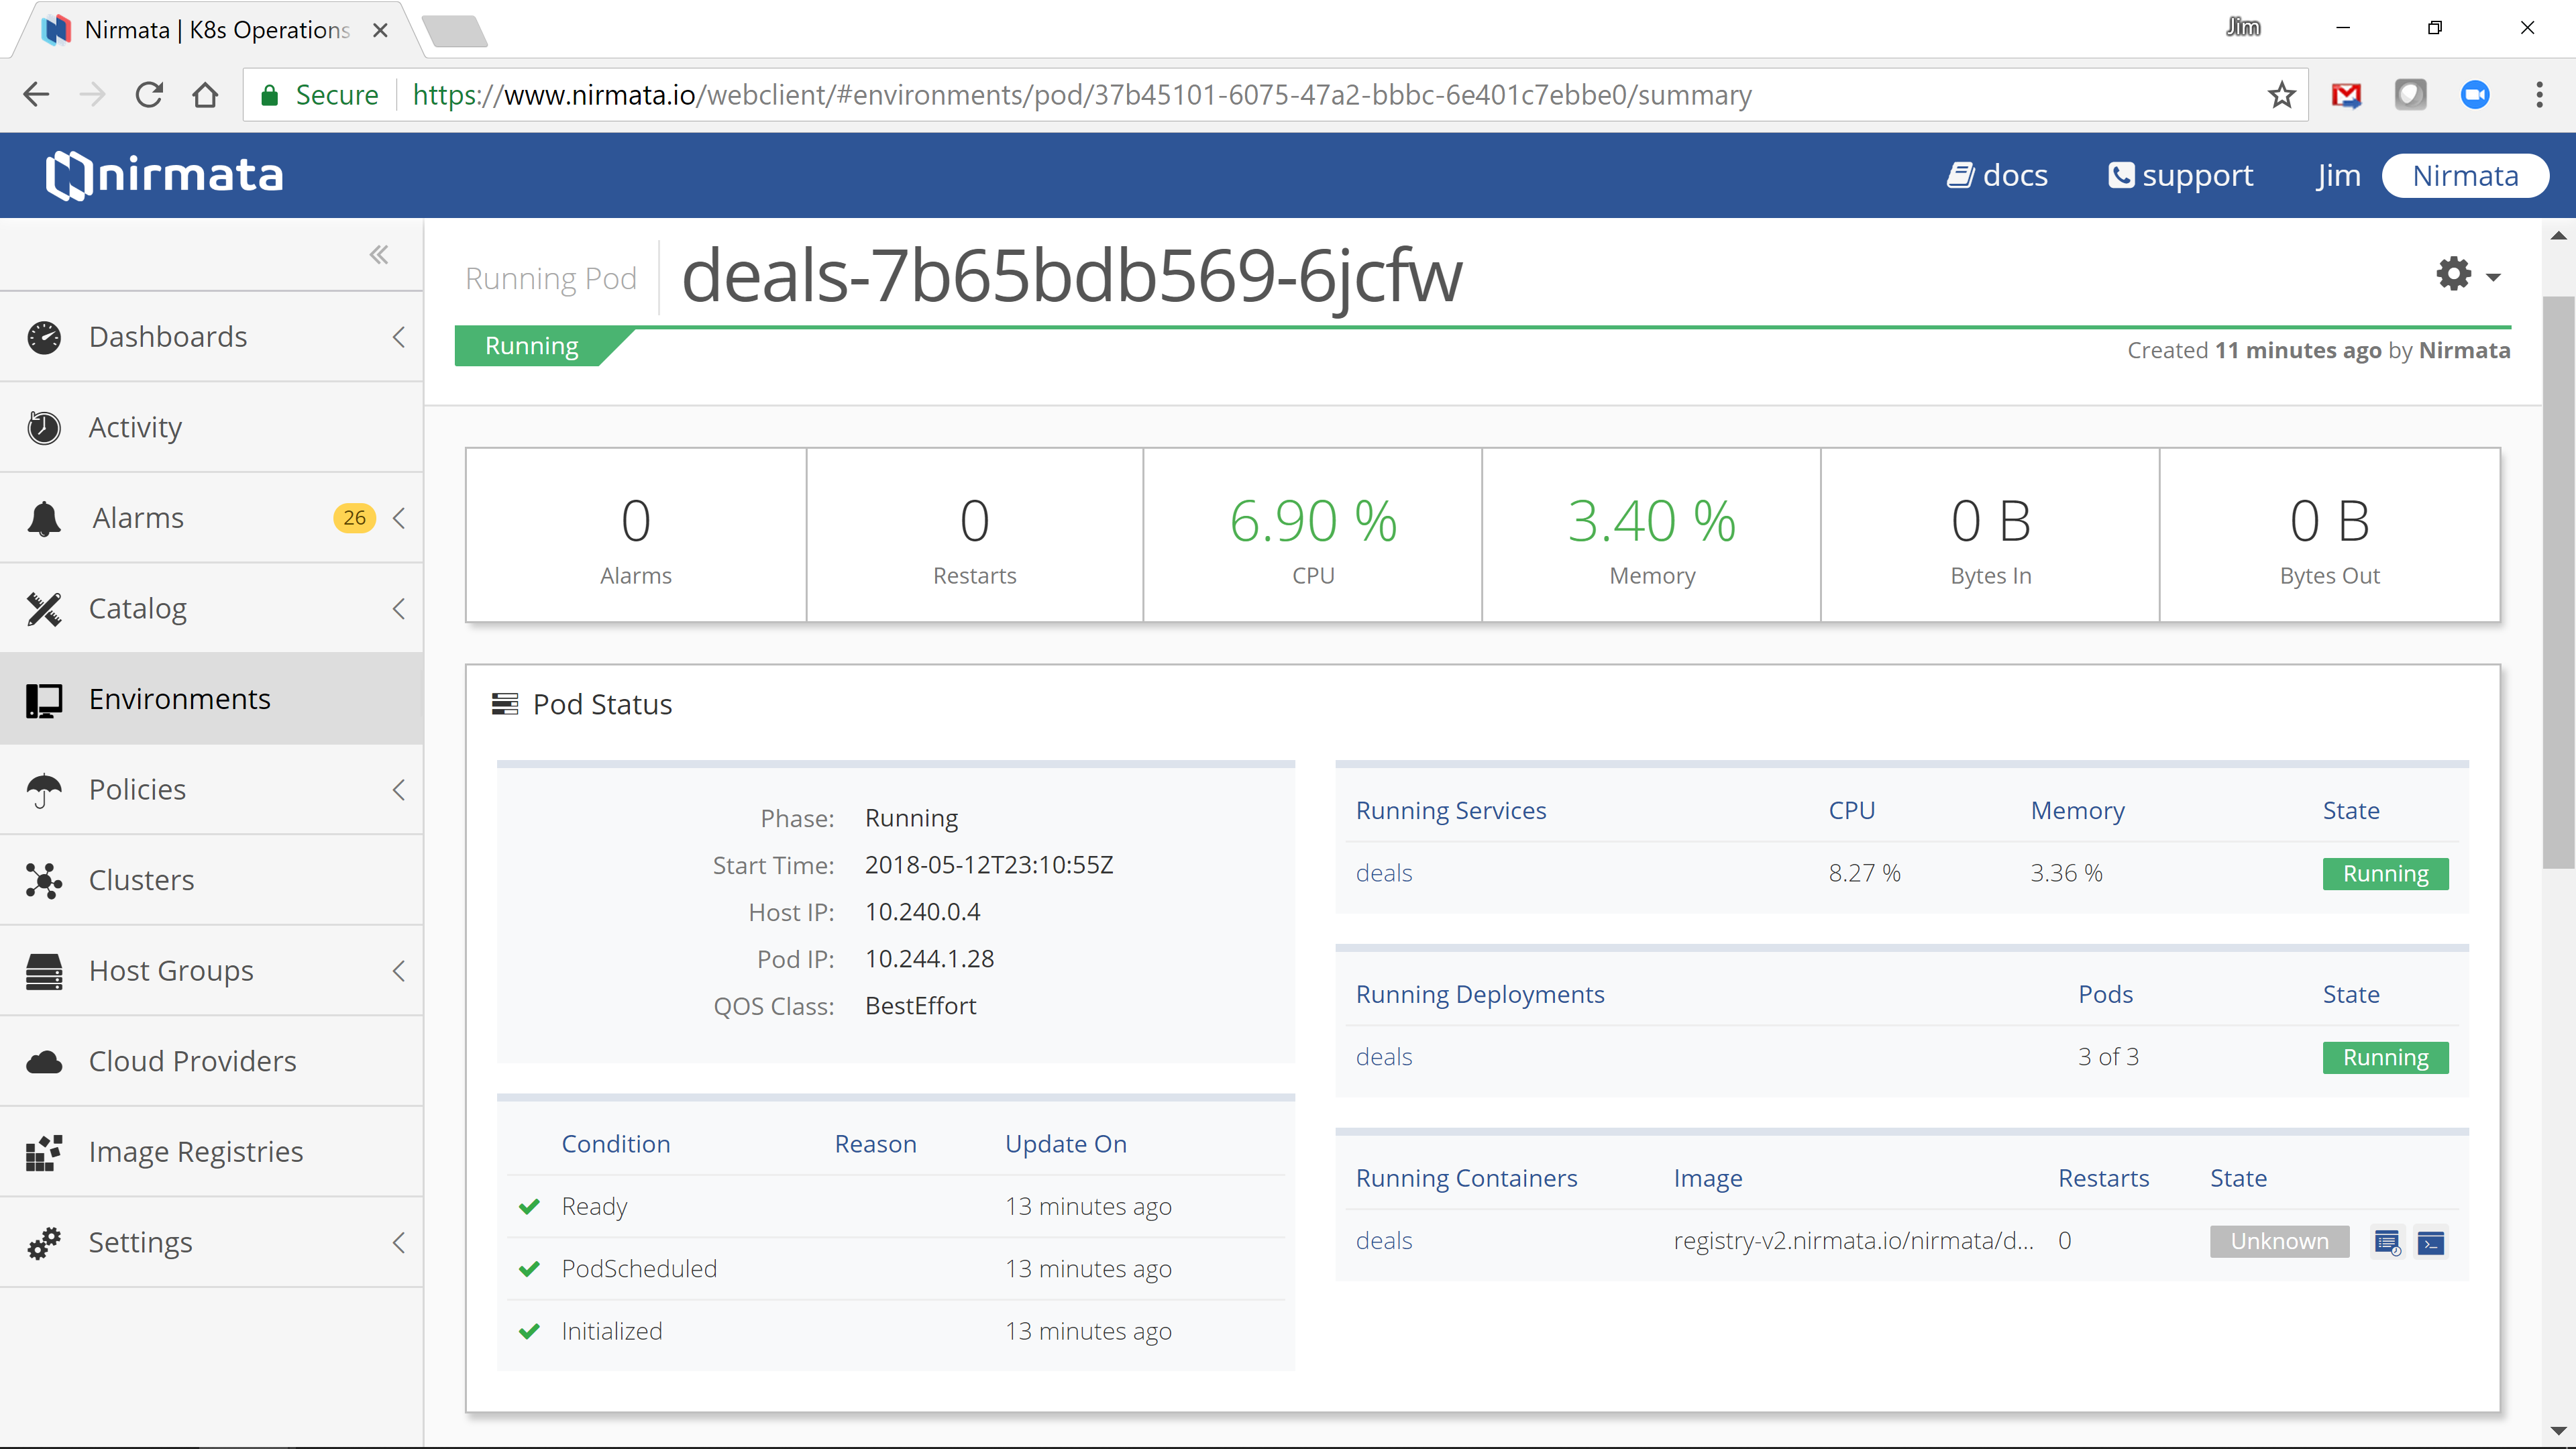Open container logs icon for deals

coord(2387,1242)
